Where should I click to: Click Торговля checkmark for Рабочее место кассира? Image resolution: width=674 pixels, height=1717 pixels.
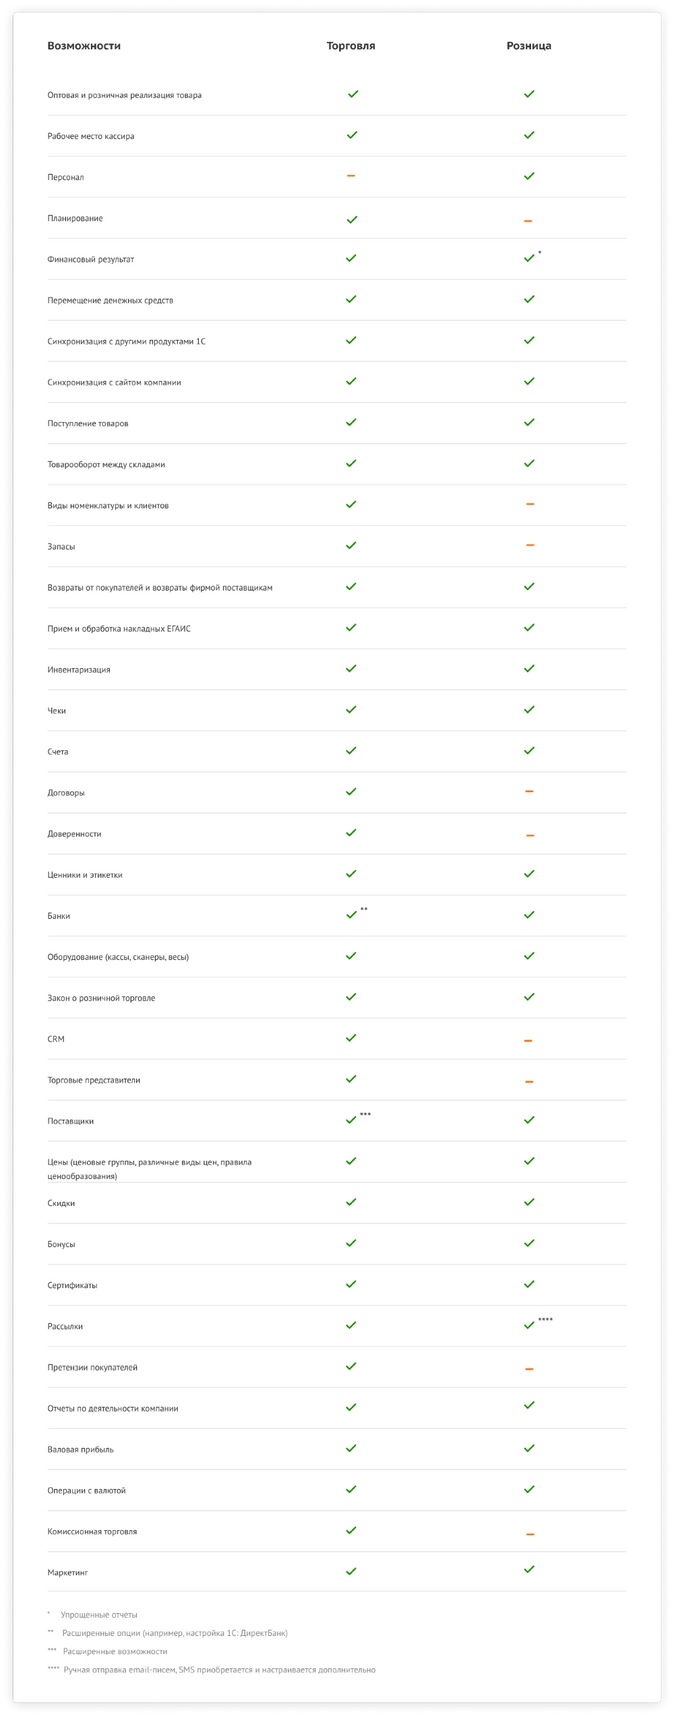[x=352, y=135]
